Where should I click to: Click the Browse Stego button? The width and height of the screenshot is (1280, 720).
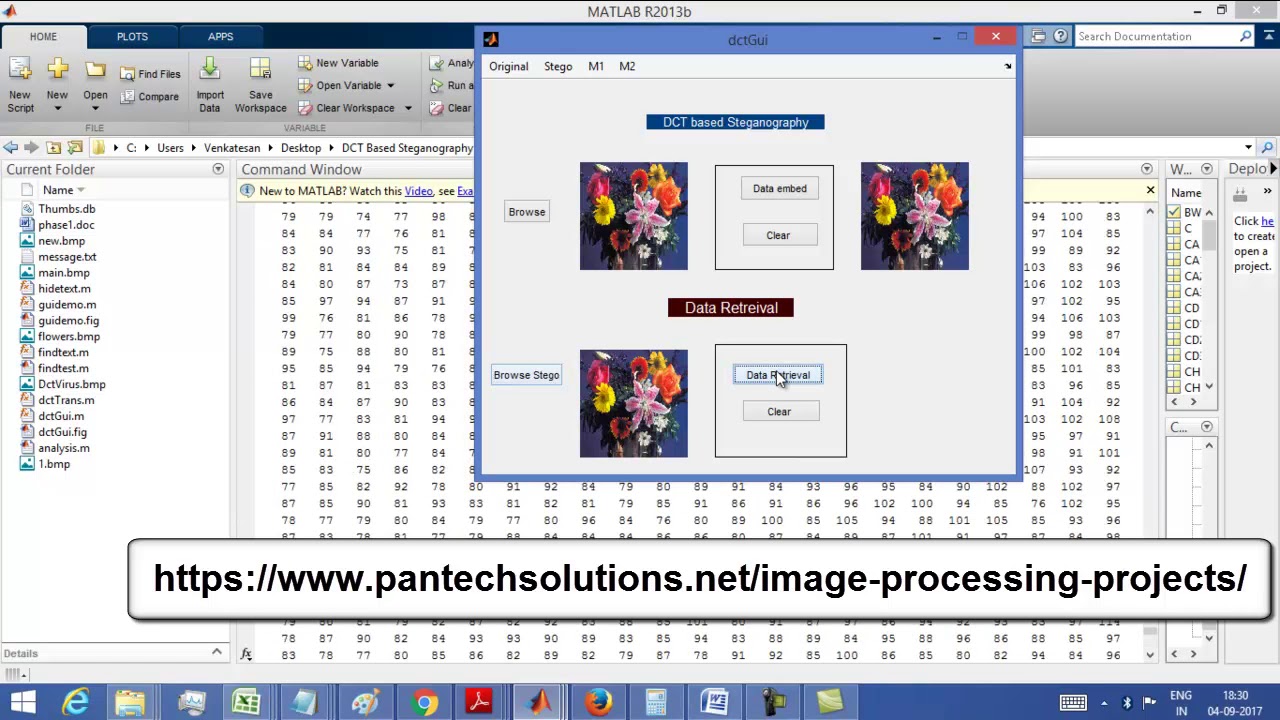click(x=526, y=375)
